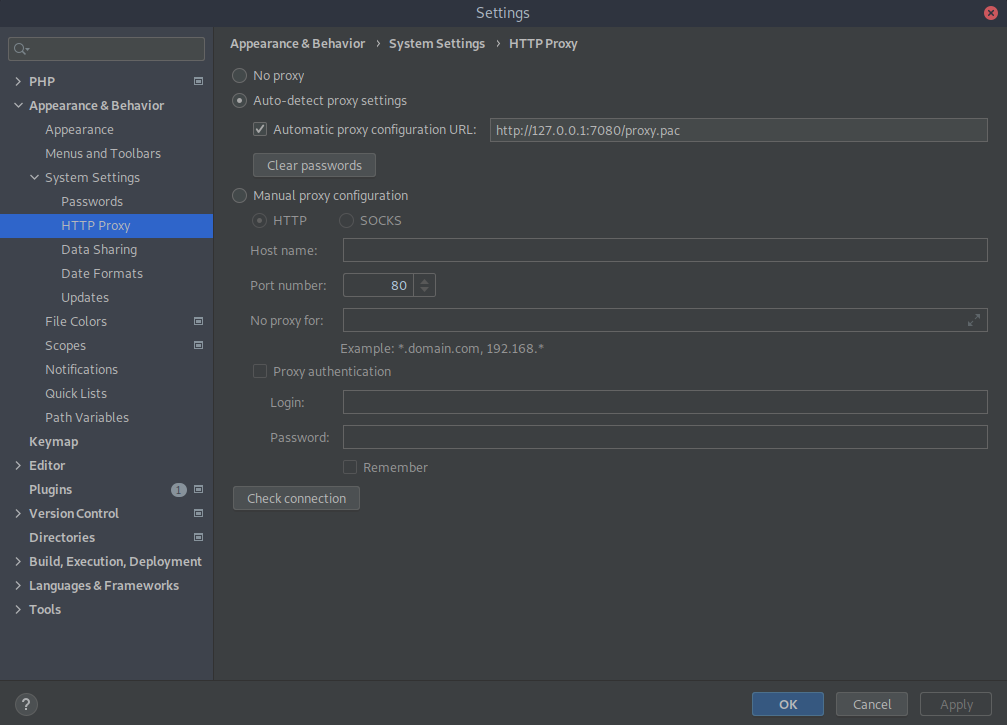Image resolution: width=1007 pixels, height=725 pixels.
Task: Click the project-level icon next to Directories
Action: (198, 537)
